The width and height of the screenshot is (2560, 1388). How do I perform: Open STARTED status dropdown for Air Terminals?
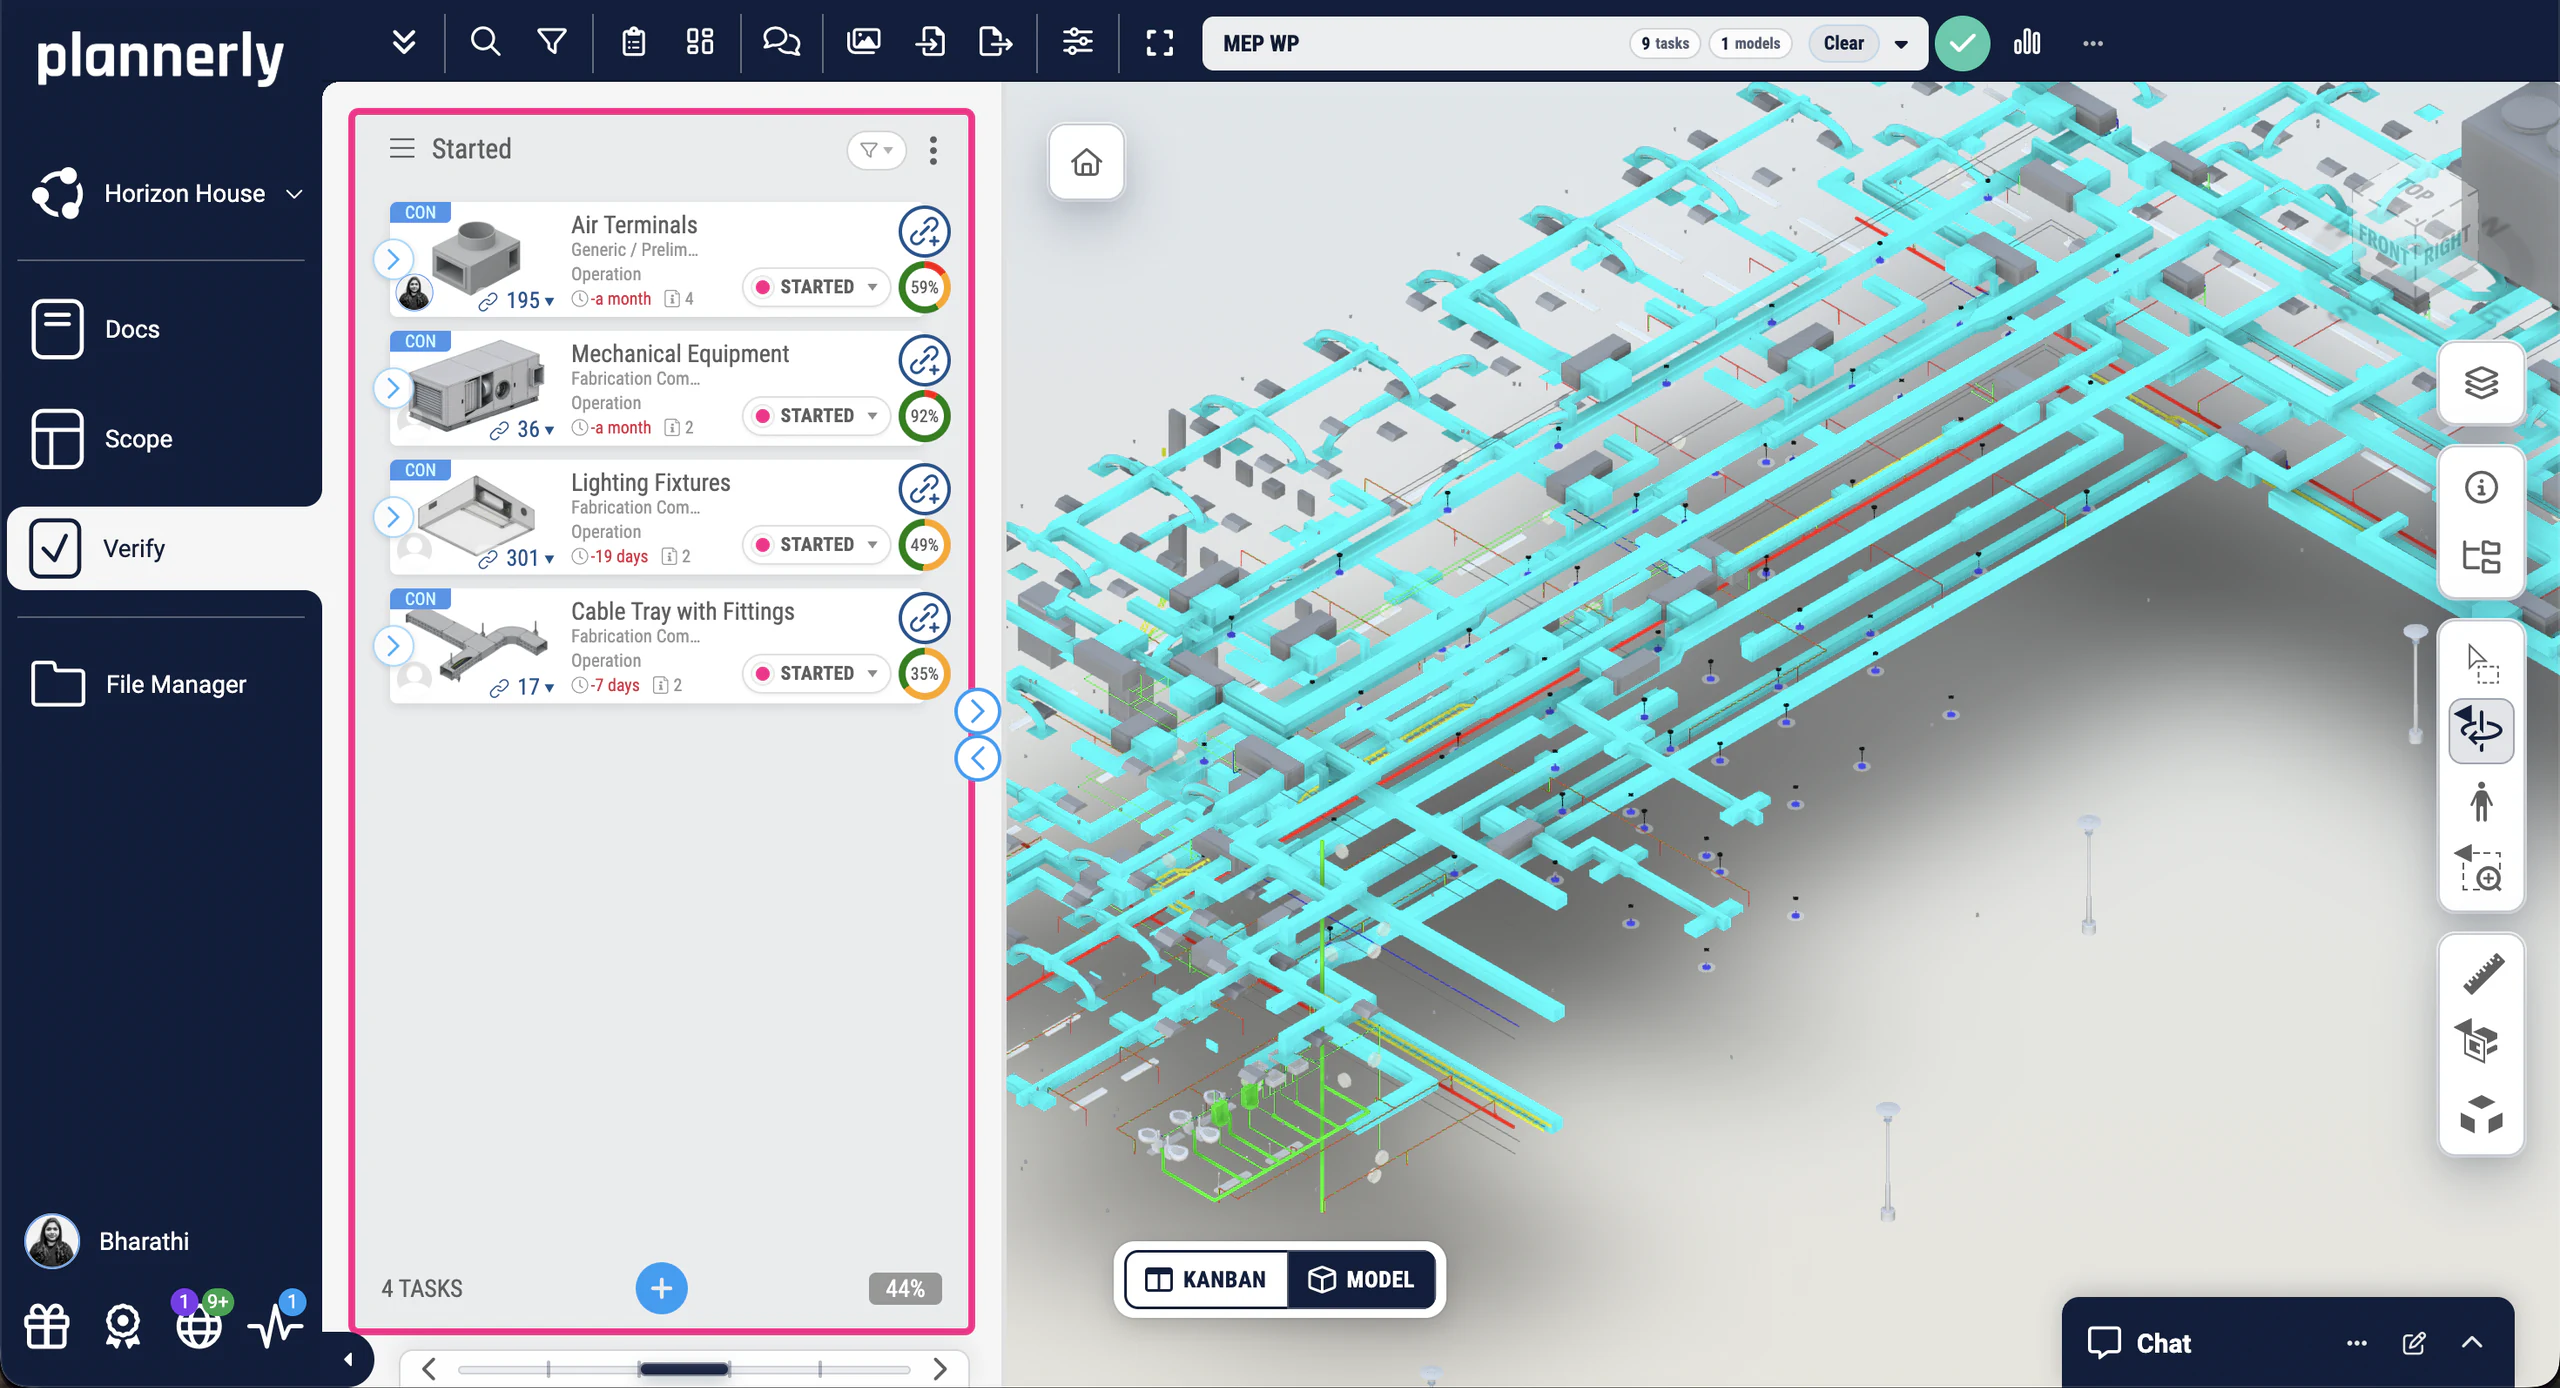point(816,287)
